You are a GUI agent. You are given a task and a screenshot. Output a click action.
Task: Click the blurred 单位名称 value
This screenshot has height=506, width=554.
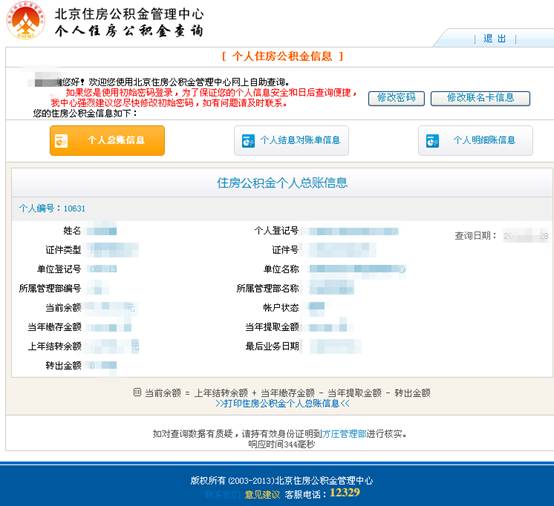(x=357, y=269)
